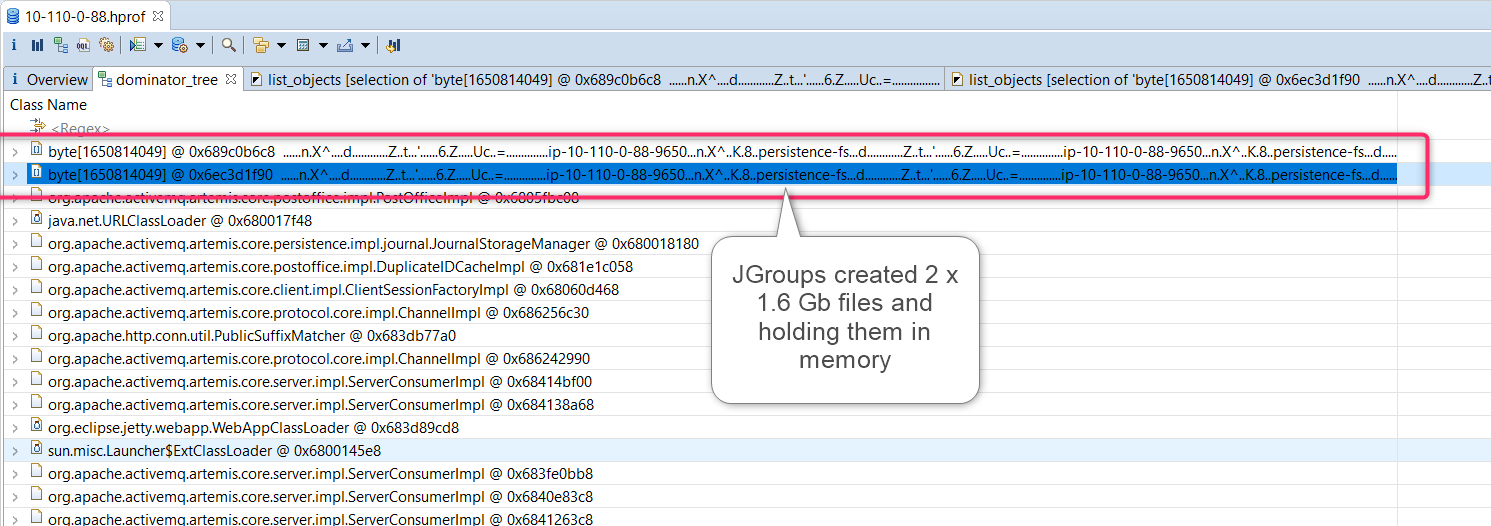Click Compare to Another Heap Dump icon
The width and height of the screenshot is (1491, 526).
(393, 45)
